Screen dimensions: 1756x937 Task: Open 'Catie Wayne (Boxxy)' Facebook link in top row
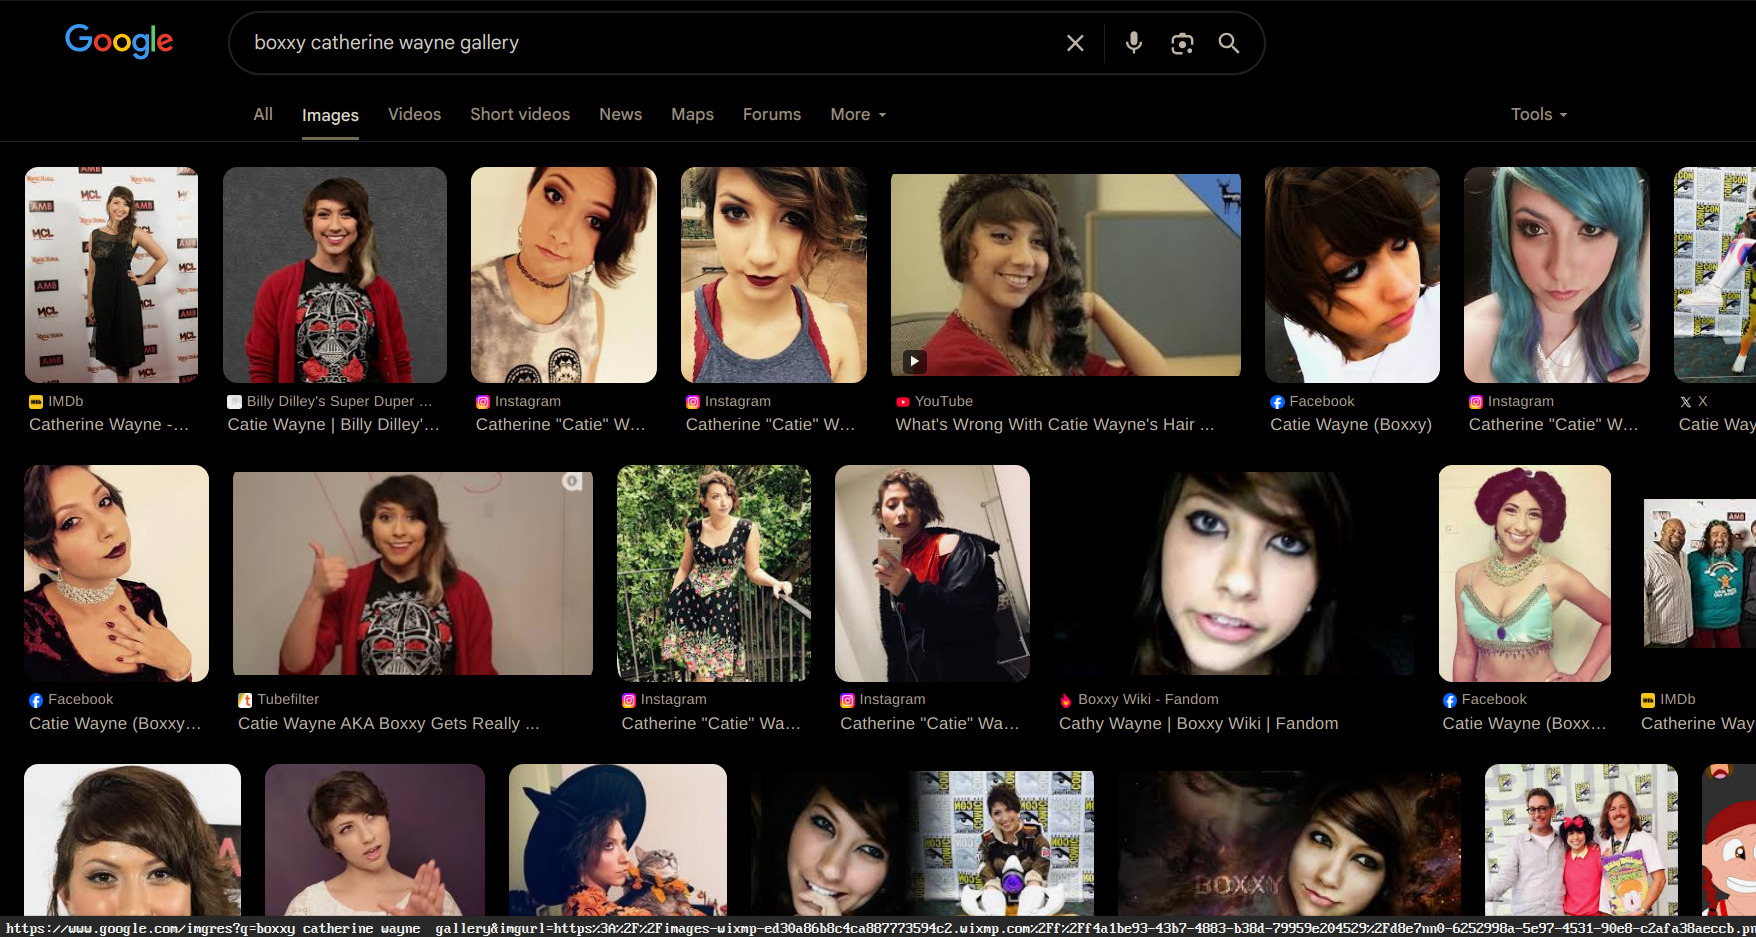point(1351,425)
